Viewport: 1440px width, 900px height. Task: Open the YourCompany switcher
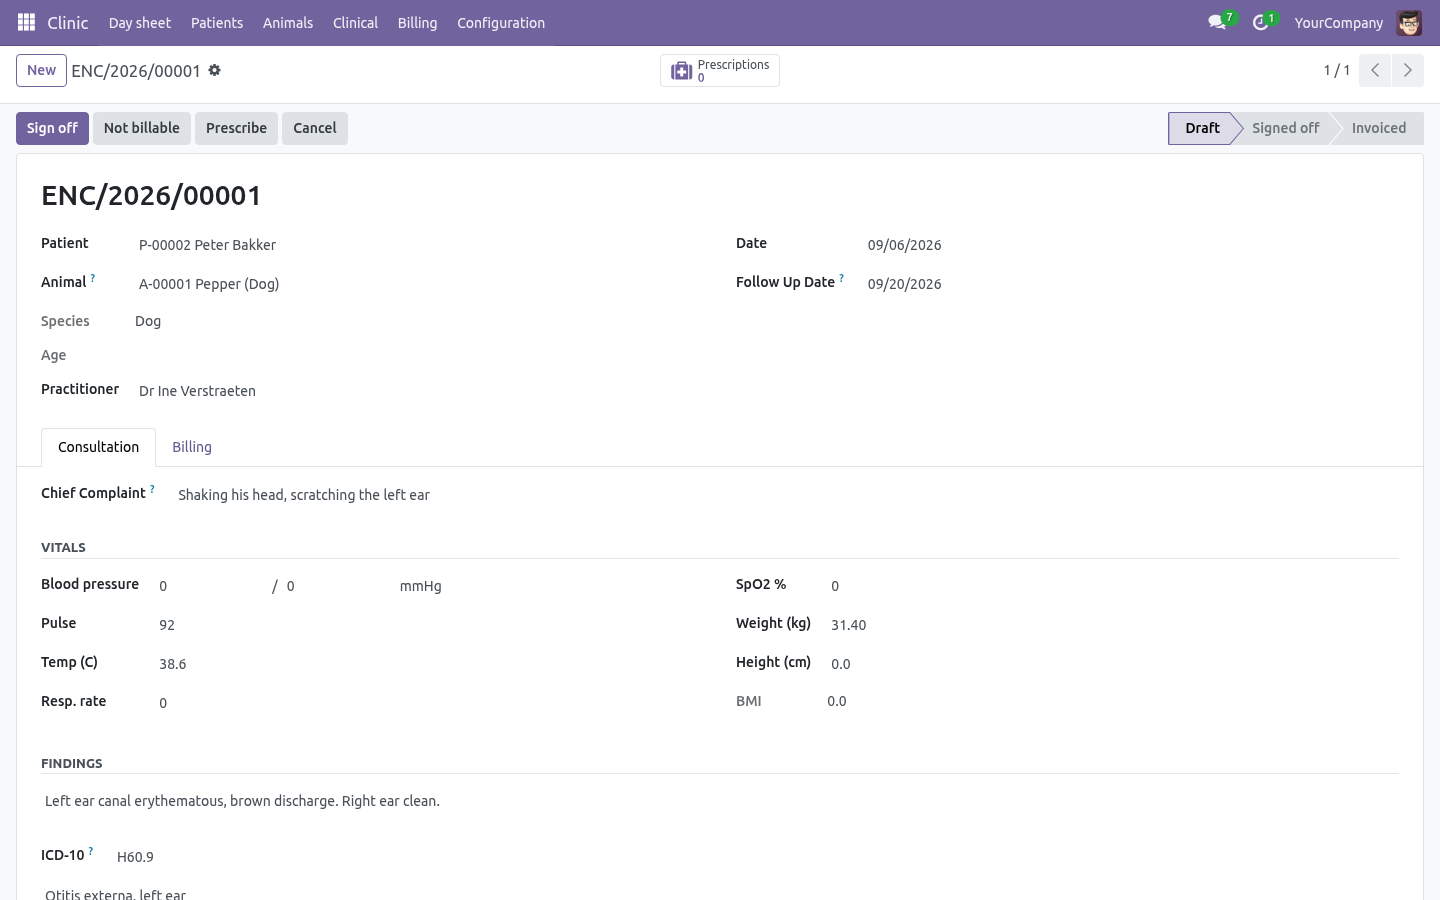click(x=1338, y=22)
